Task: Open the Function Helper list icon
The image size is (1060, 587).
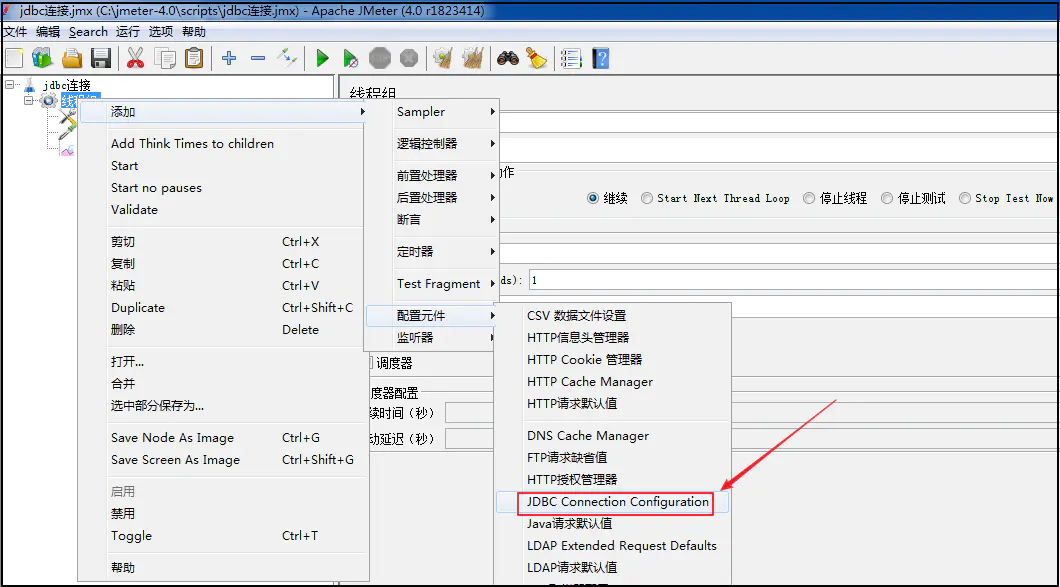Action: 571,59
